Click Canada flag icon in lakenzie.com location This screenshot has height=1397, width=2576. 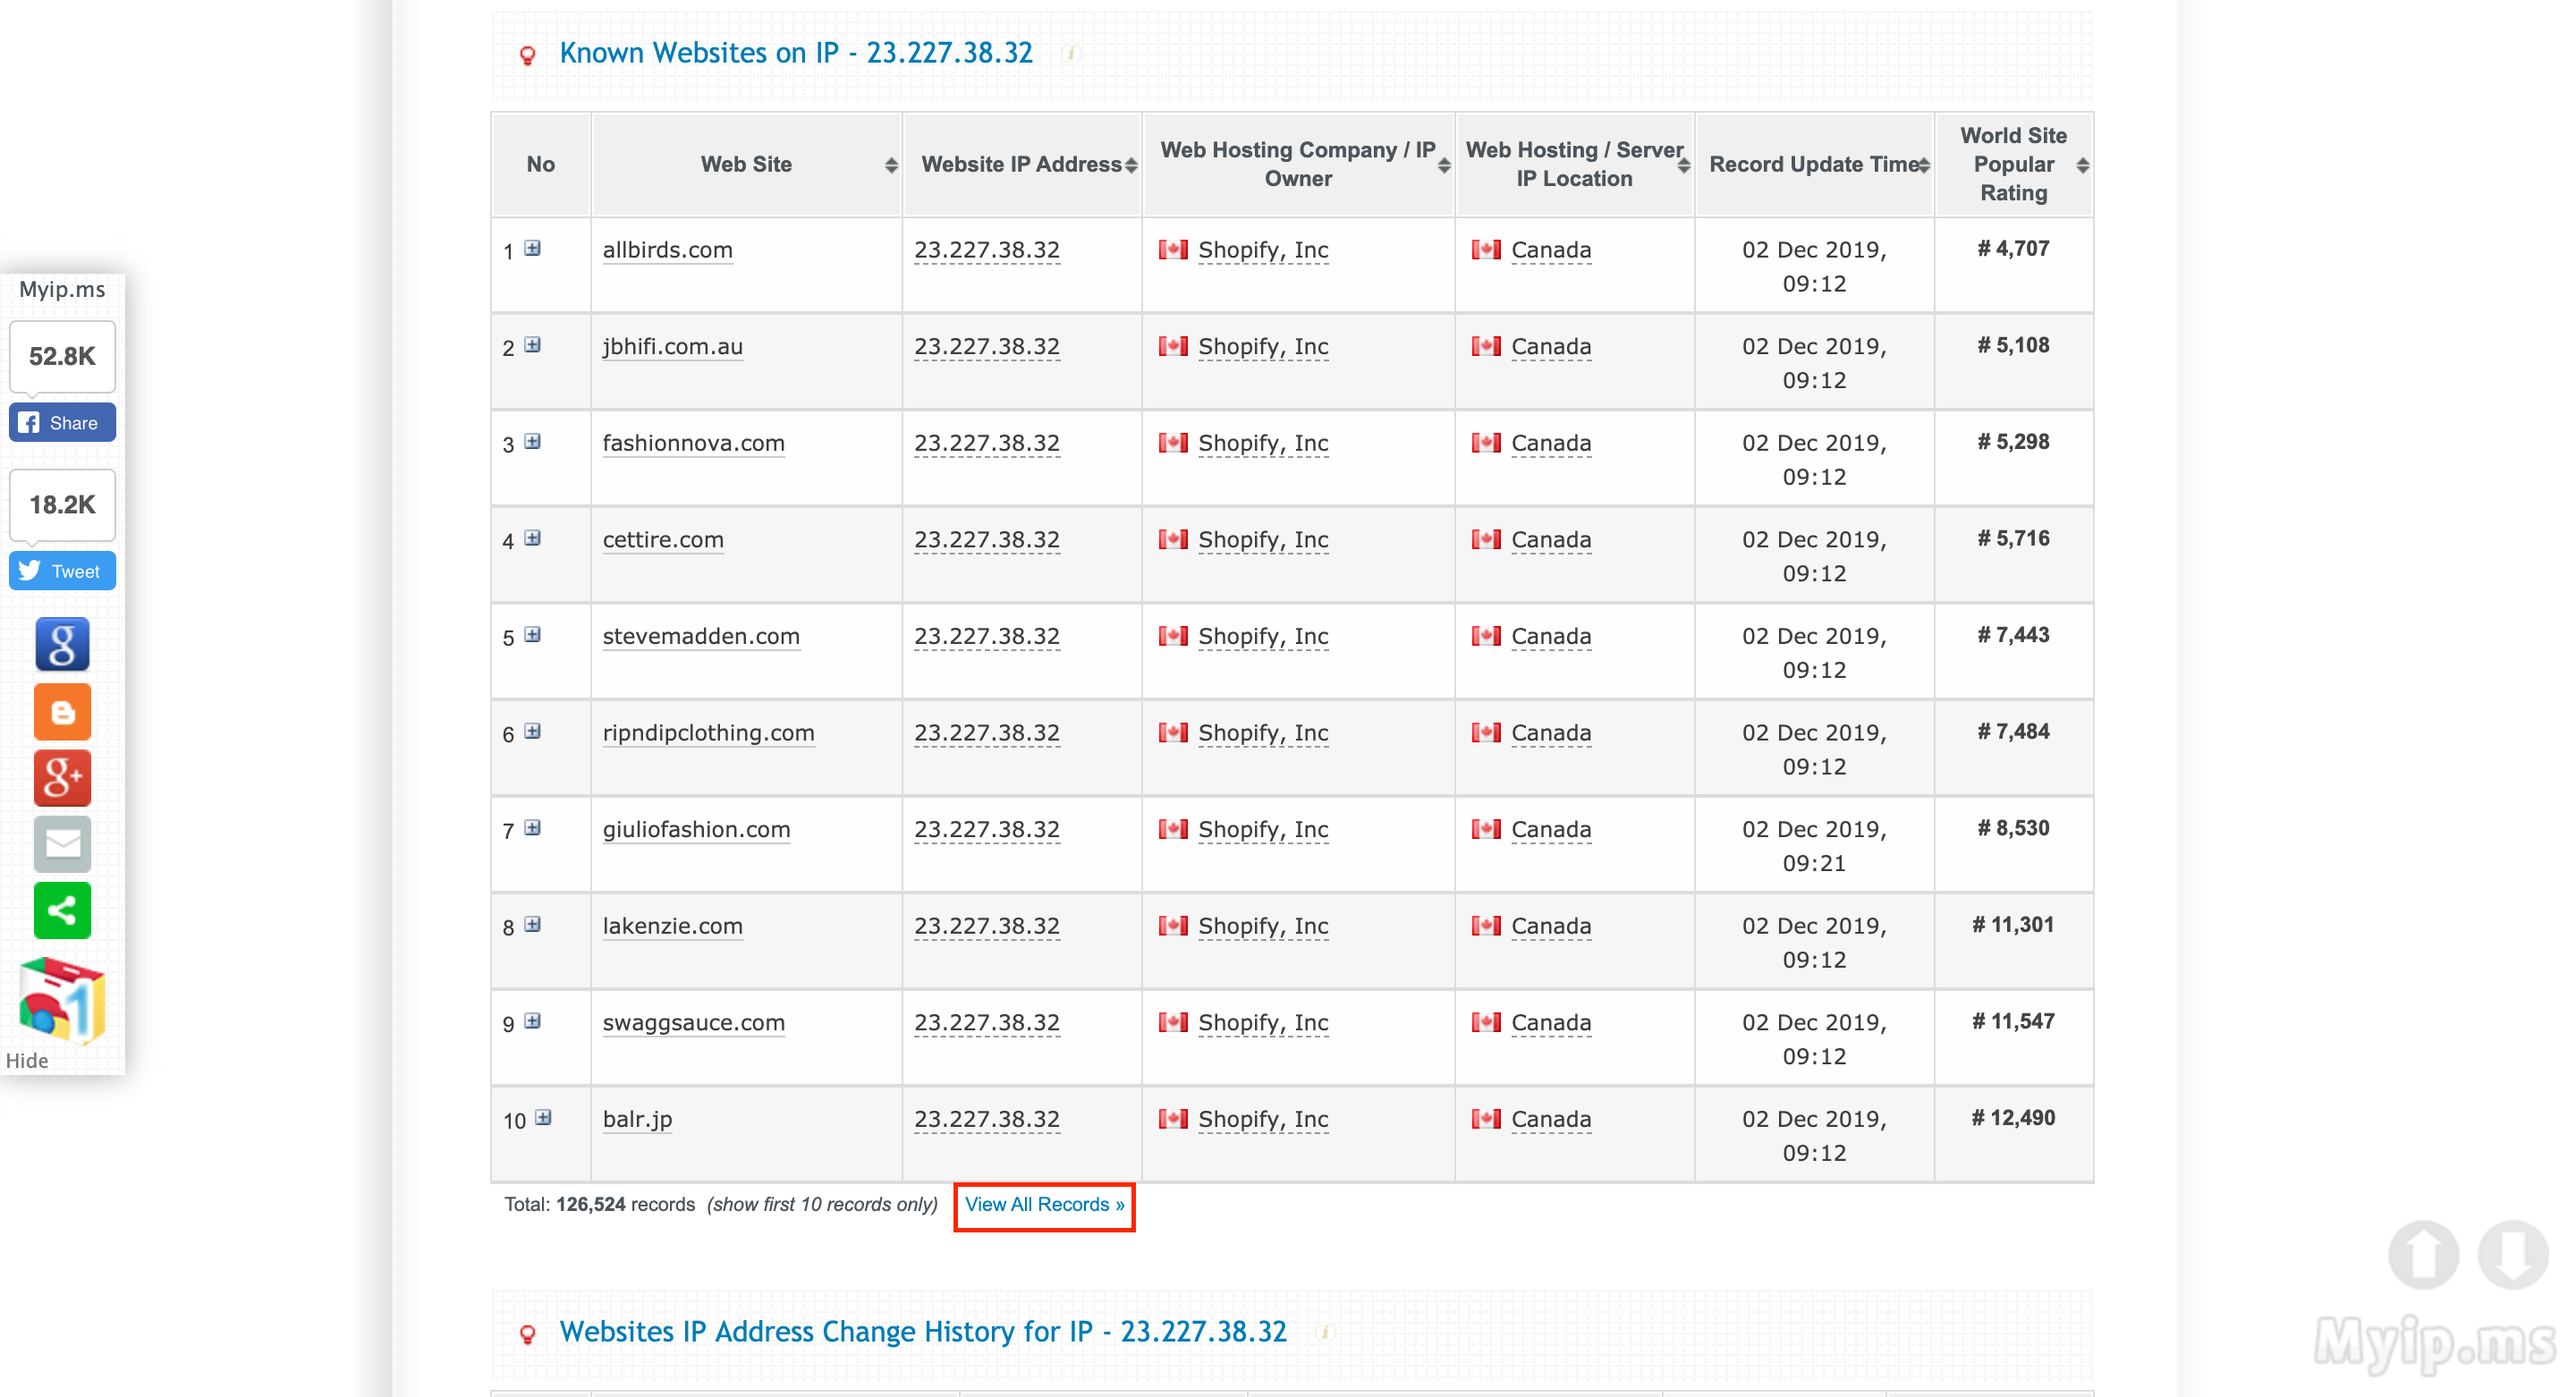[x=1486, y=926]
